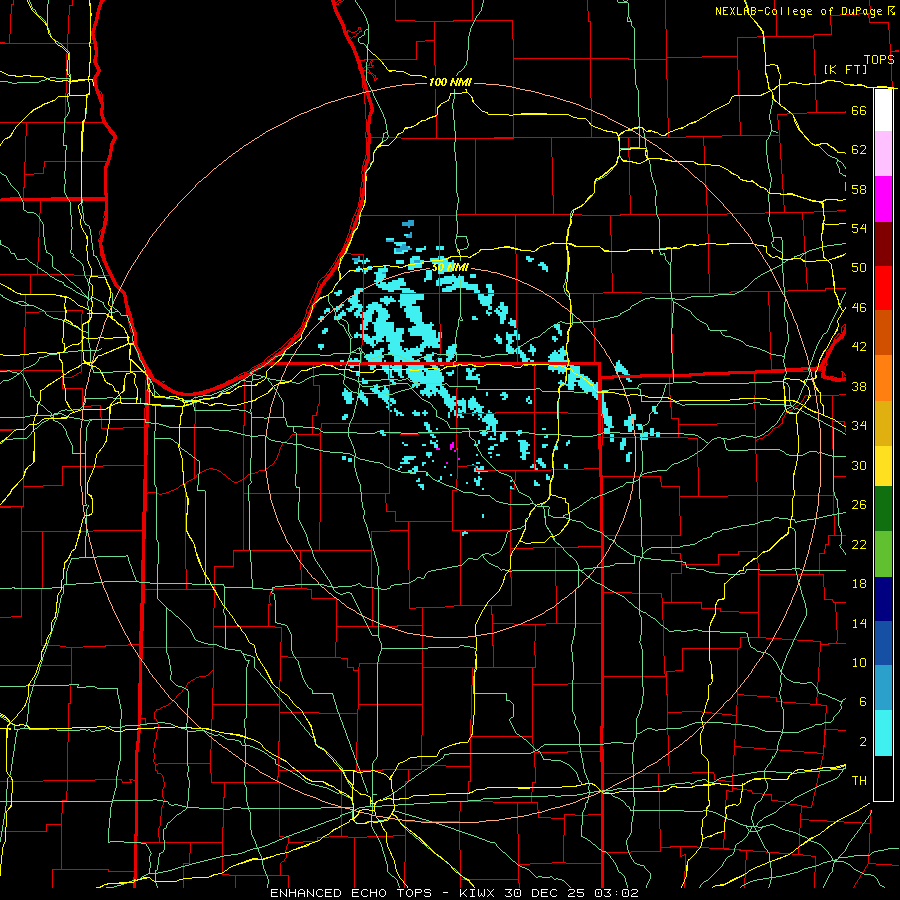Choose the light green legend swatch
The image size is (900, 900).
[x=883, y=554]
